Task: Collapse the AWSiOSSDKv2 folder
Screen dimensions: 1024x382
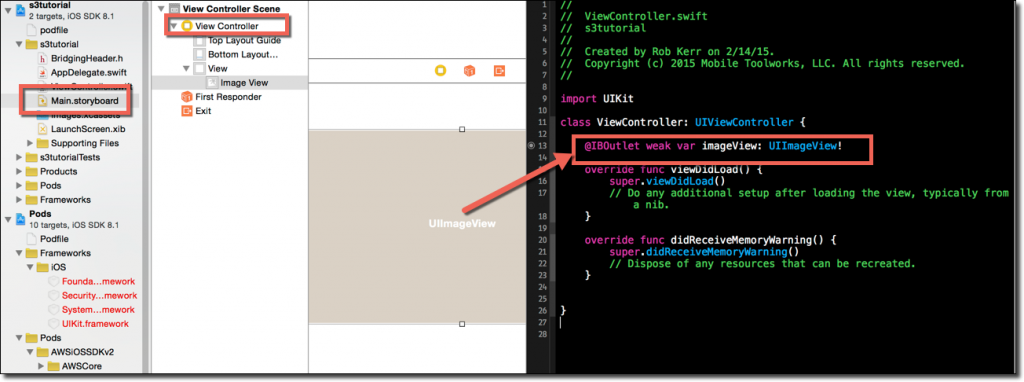Action: [30, 352]
